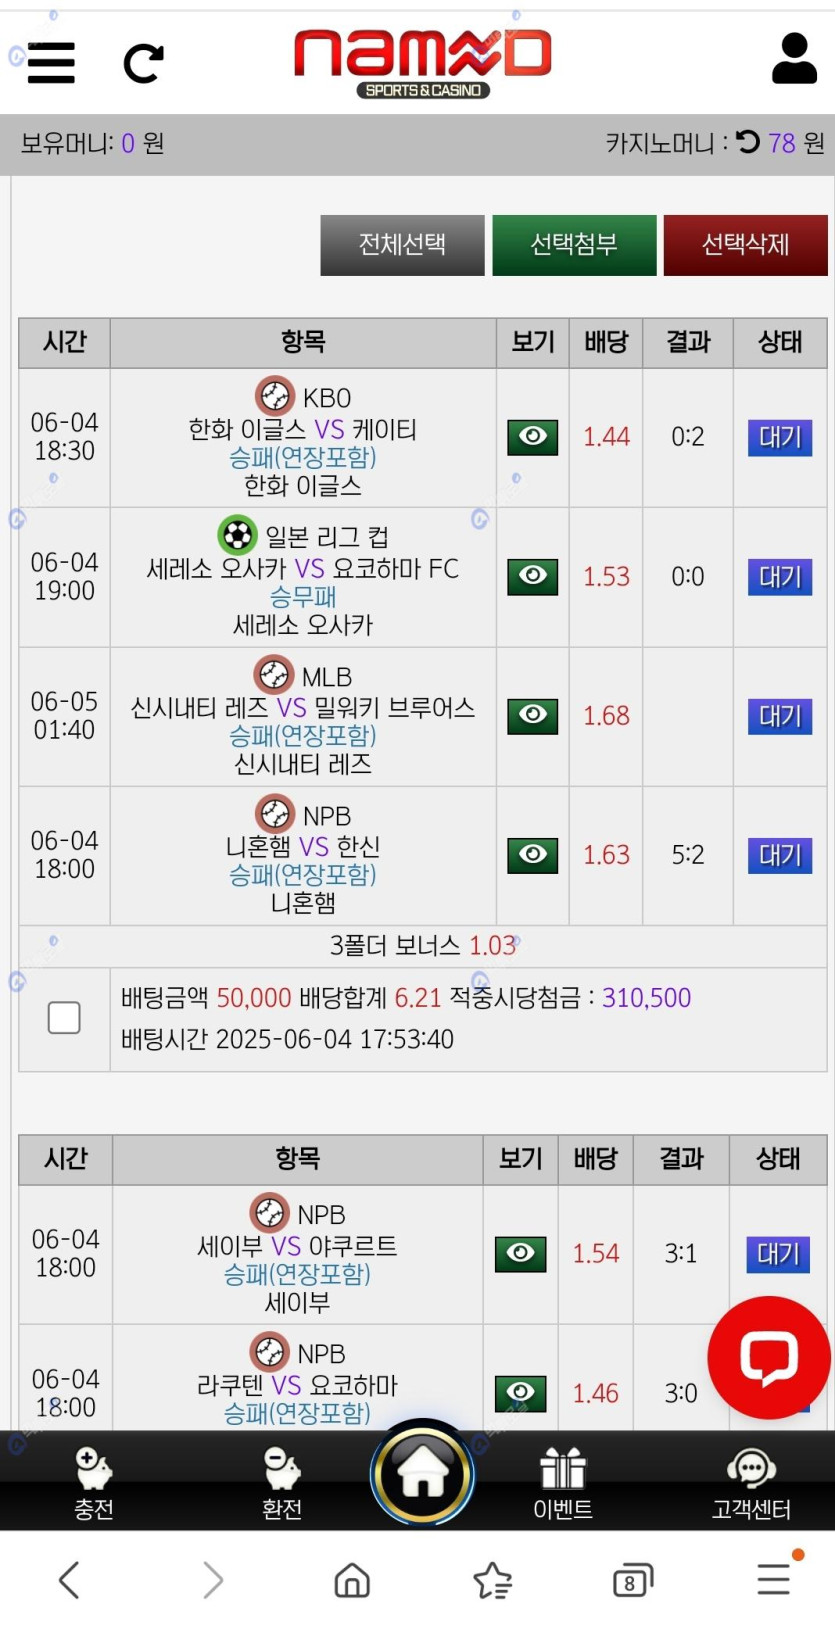Screen dimensions: 835x1629
Task: View details of KBO 한화 이글스 match
Action: [x=532, y=437]
